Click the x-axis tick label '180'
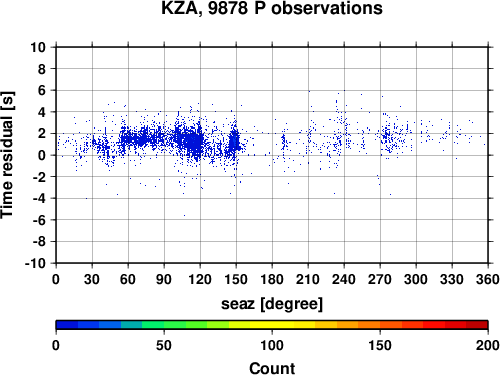500x375 pixels. click(272, 279)
